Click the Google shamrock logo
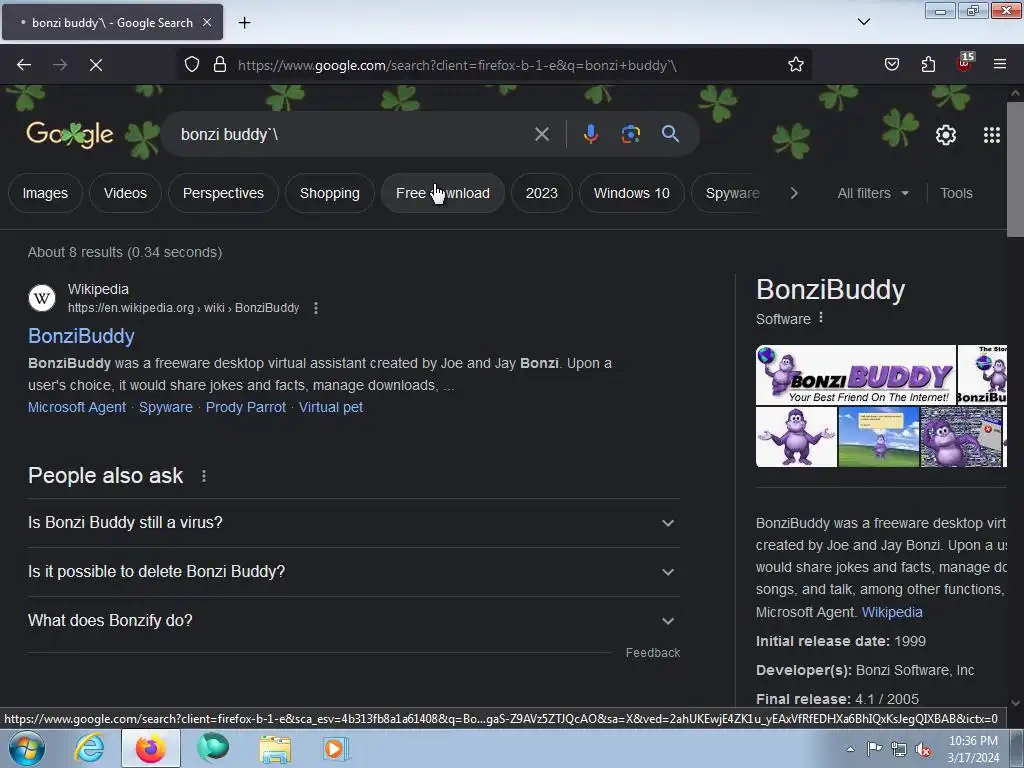 click(70, 135)
